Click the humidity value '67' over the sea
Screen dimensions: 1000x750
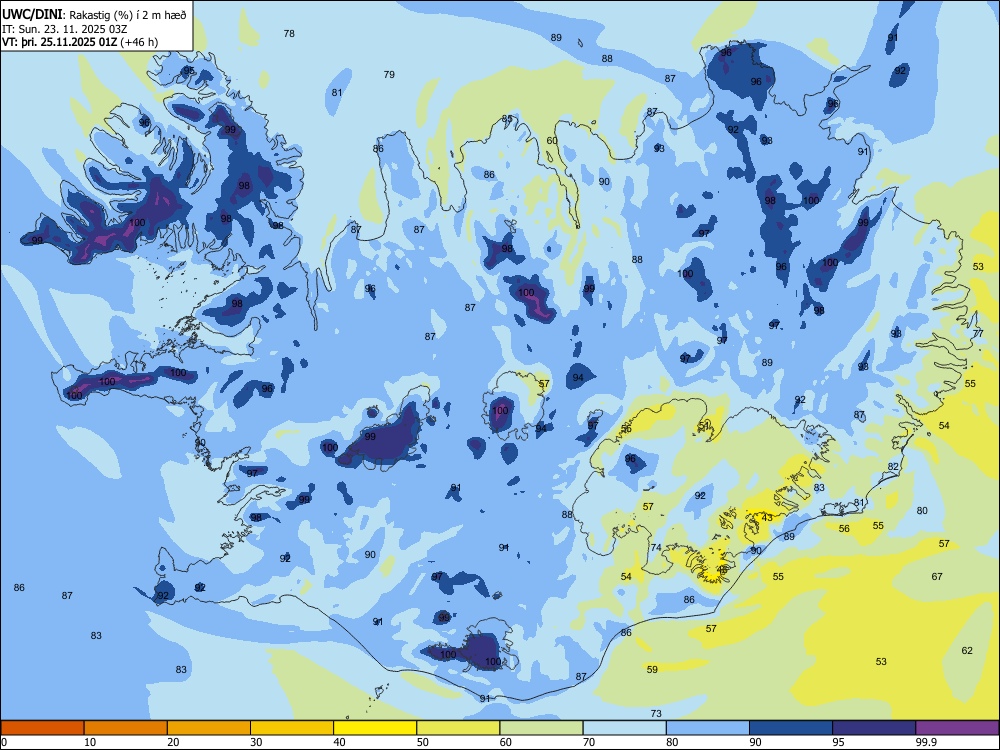coord(937,577)
